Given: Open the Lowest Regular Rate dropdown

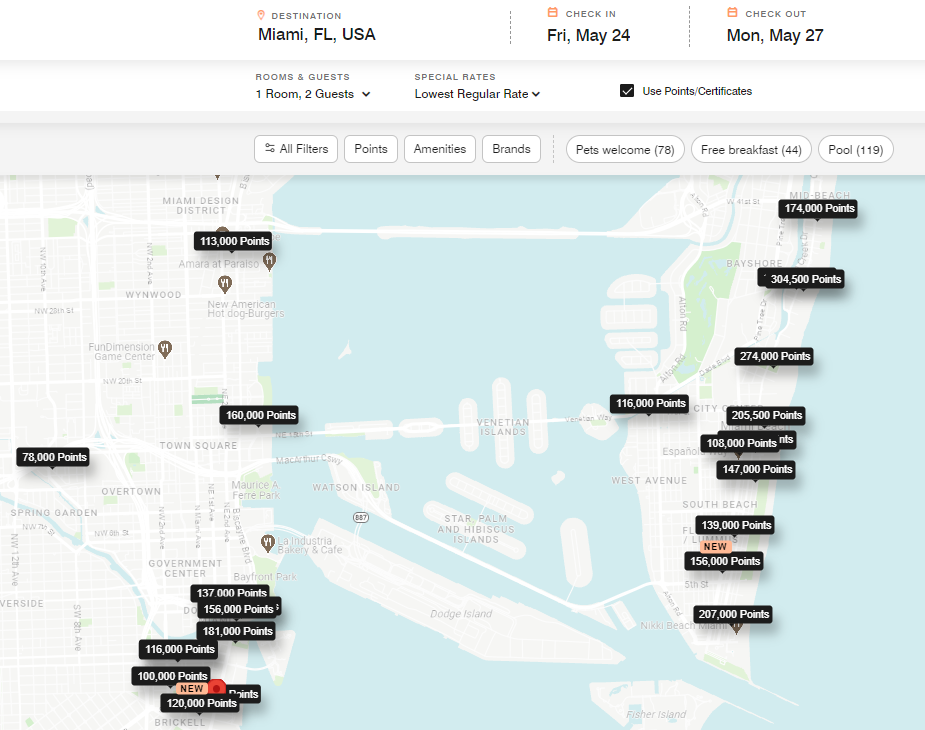Looking at the screenshot, I should [477, 94].
